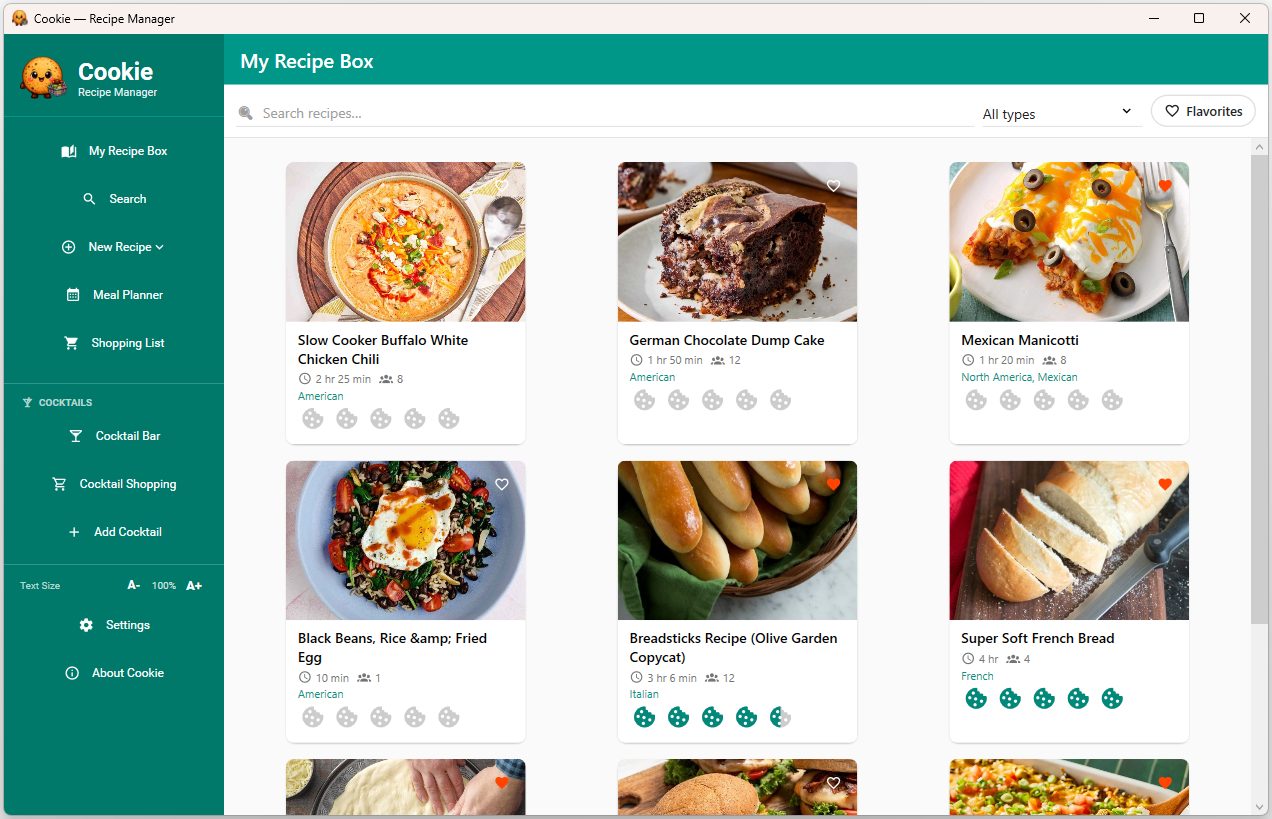Click the New Recipe plus-circle icon
This screenshot has height=819, width=1272.
(x=69, y=247)
